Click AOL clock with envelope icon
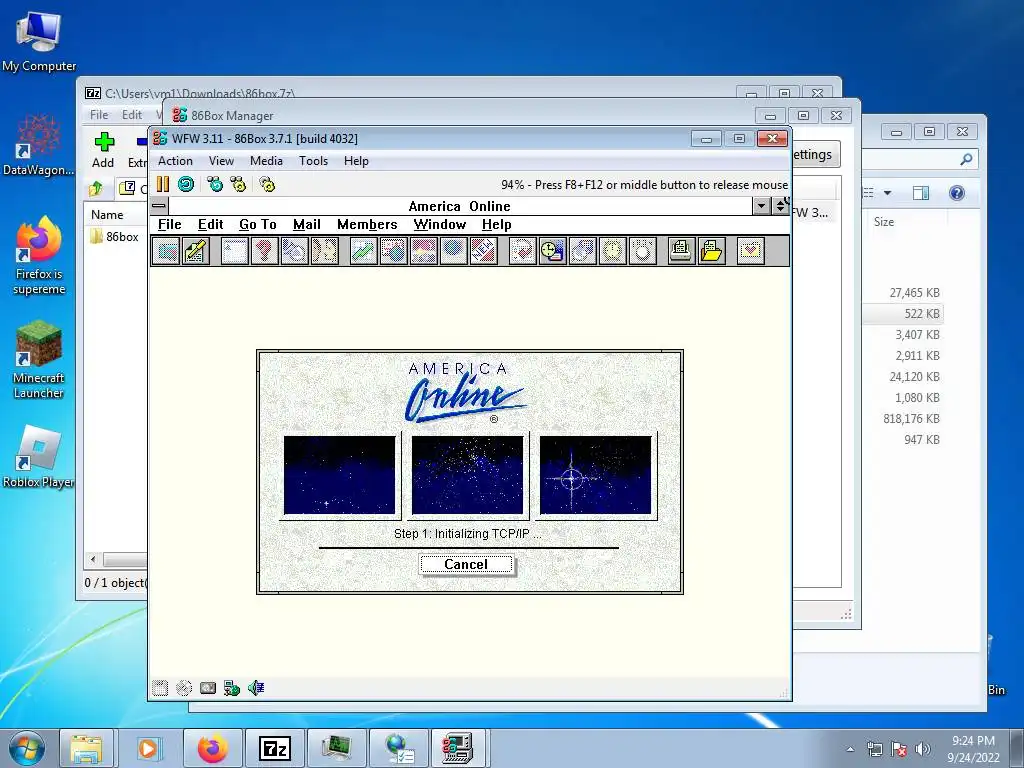Image resolution: width=1024 pixels, height=768 pixels. [x=552, y=251]
